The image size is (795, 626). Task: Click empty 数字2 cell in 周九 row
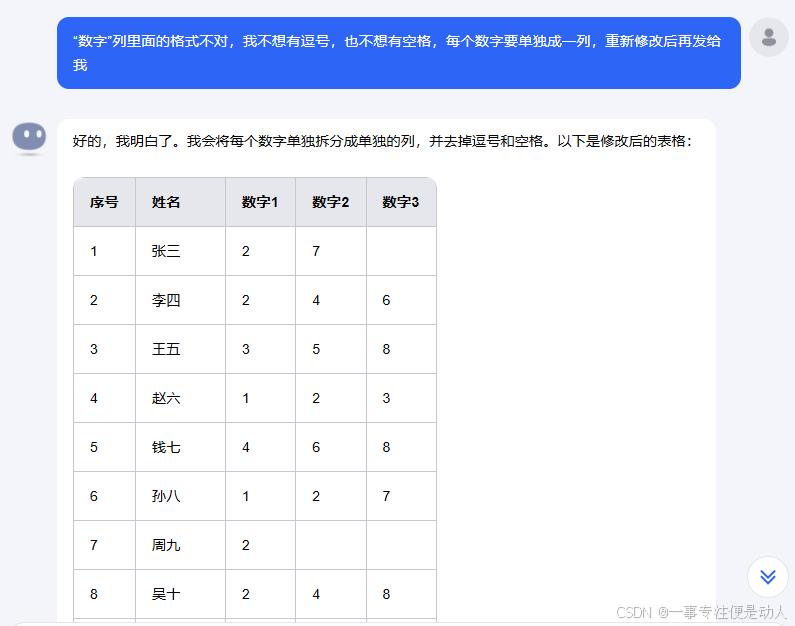[331, 545]
